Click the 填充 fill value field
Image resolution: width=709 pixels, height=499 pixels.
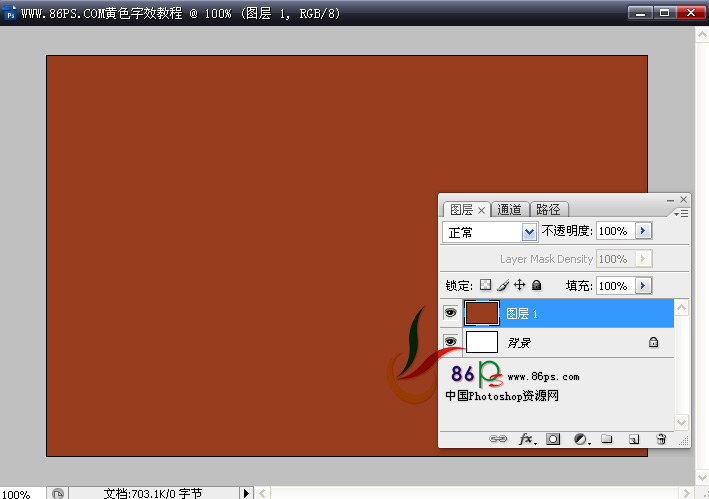coord(616,286)
